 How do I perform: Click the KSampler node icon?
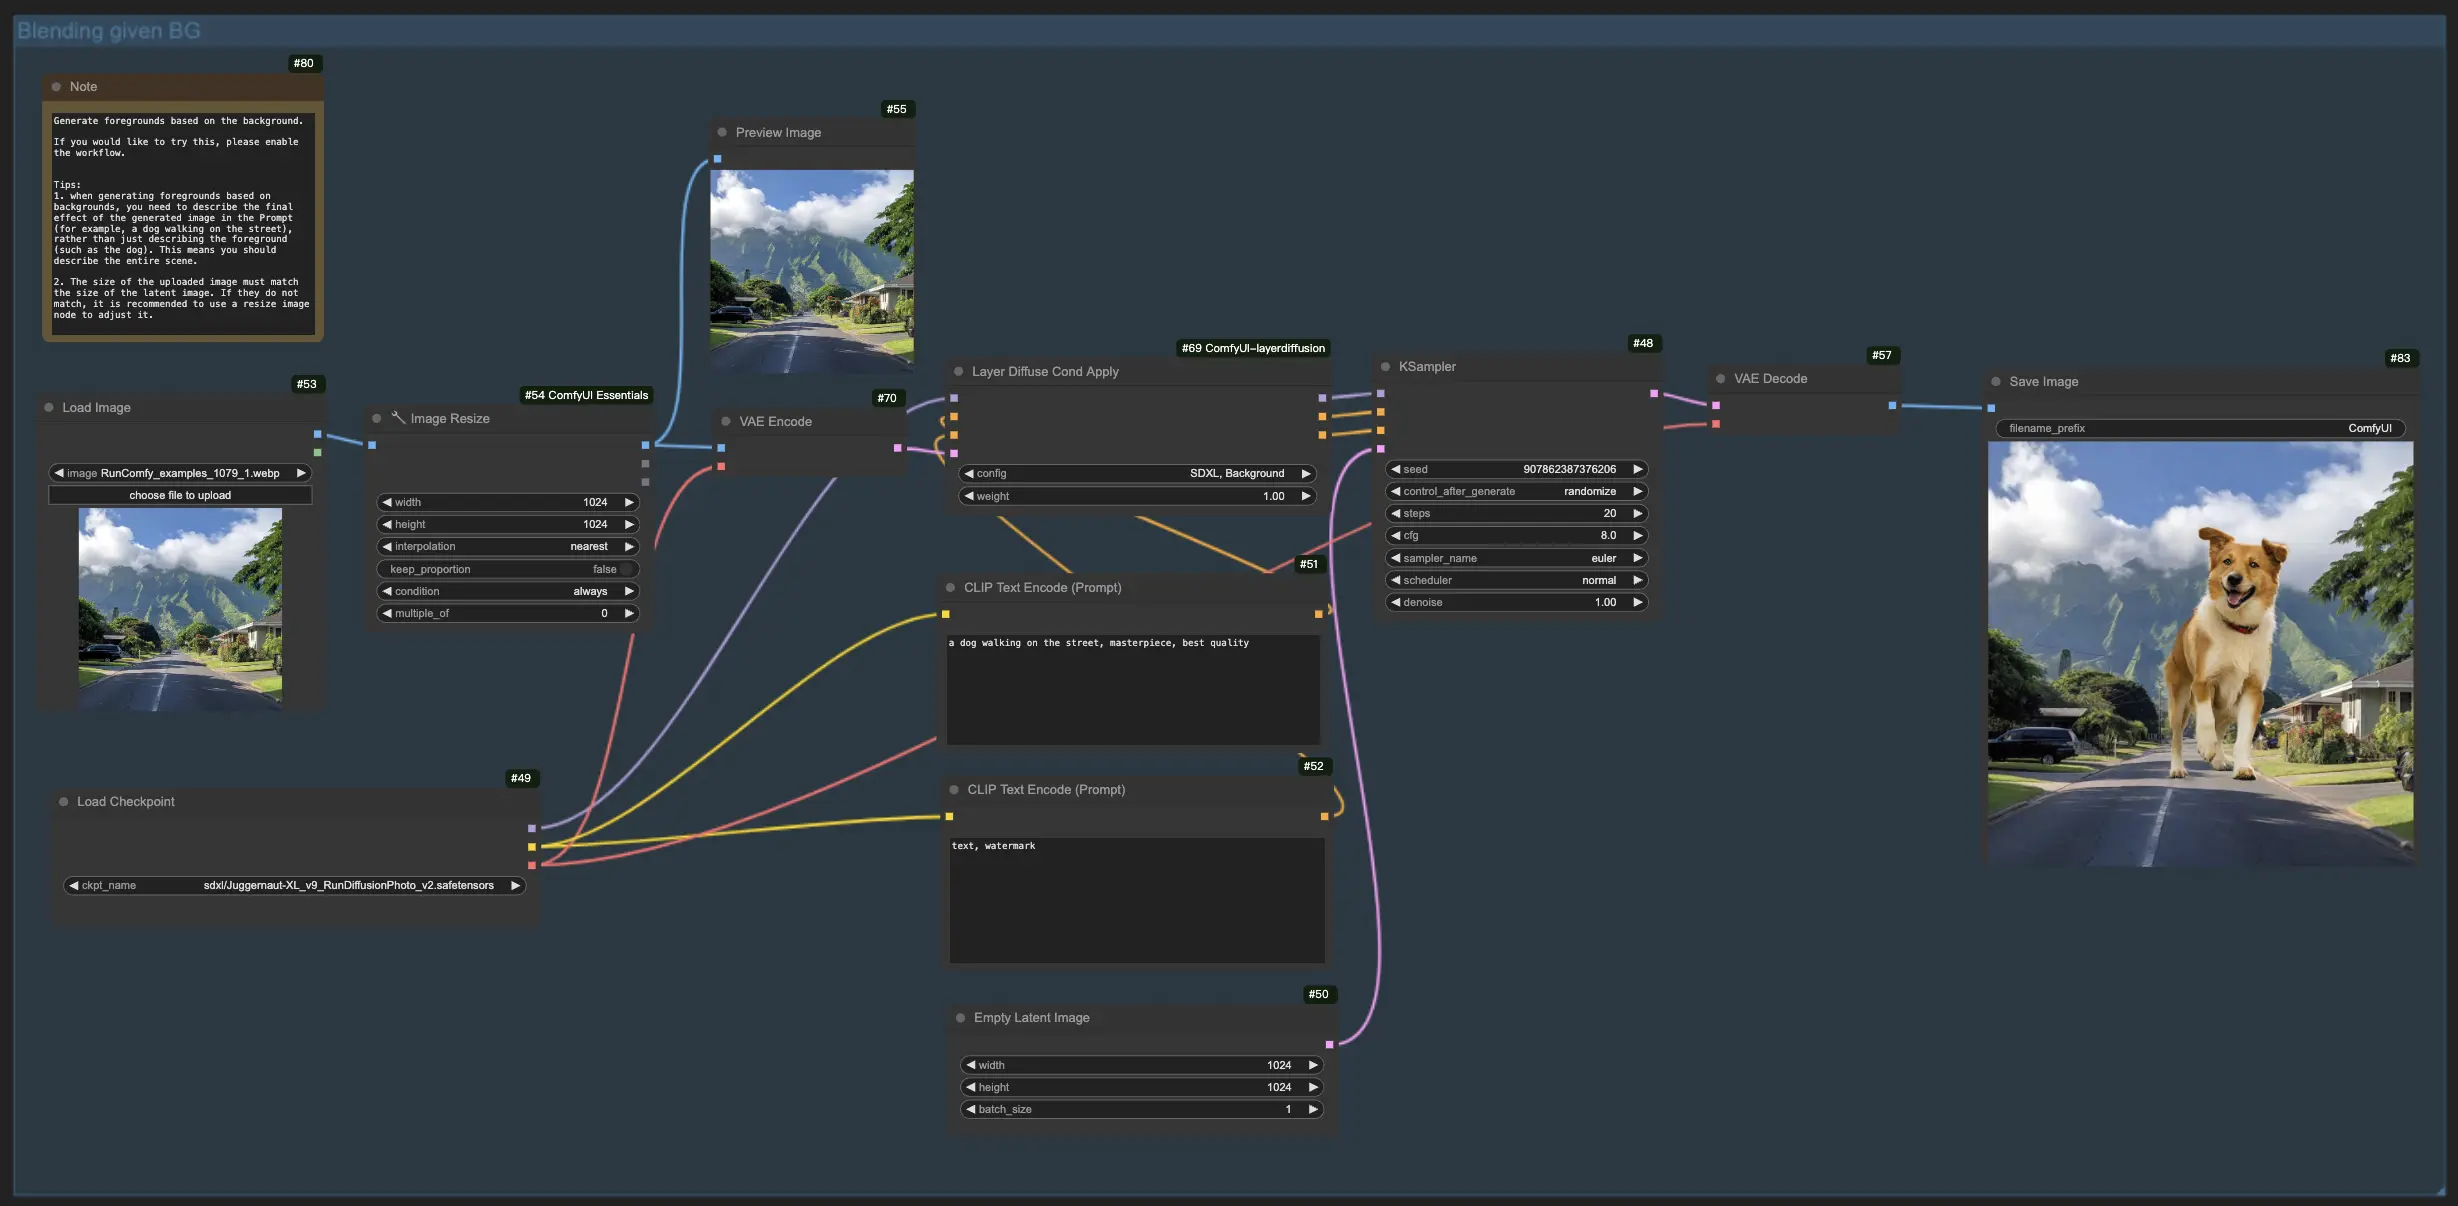click(1387, 367)
